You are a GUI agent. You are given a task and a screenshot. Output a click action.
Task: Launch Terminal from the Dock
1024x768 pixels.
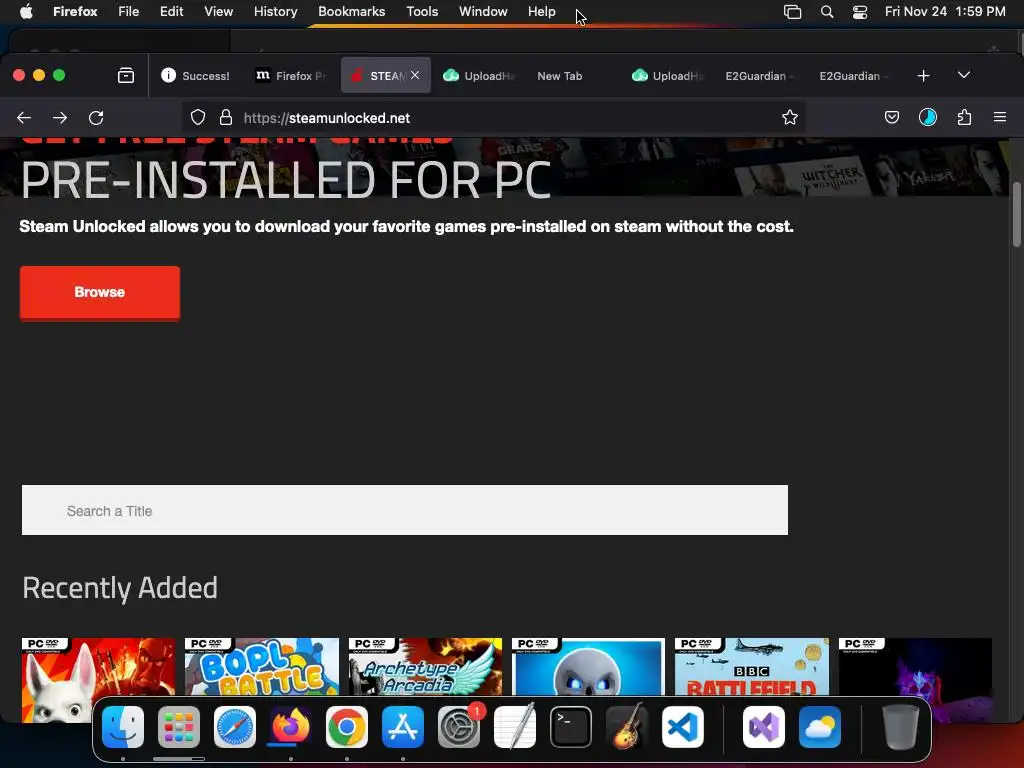click(571, 727)
